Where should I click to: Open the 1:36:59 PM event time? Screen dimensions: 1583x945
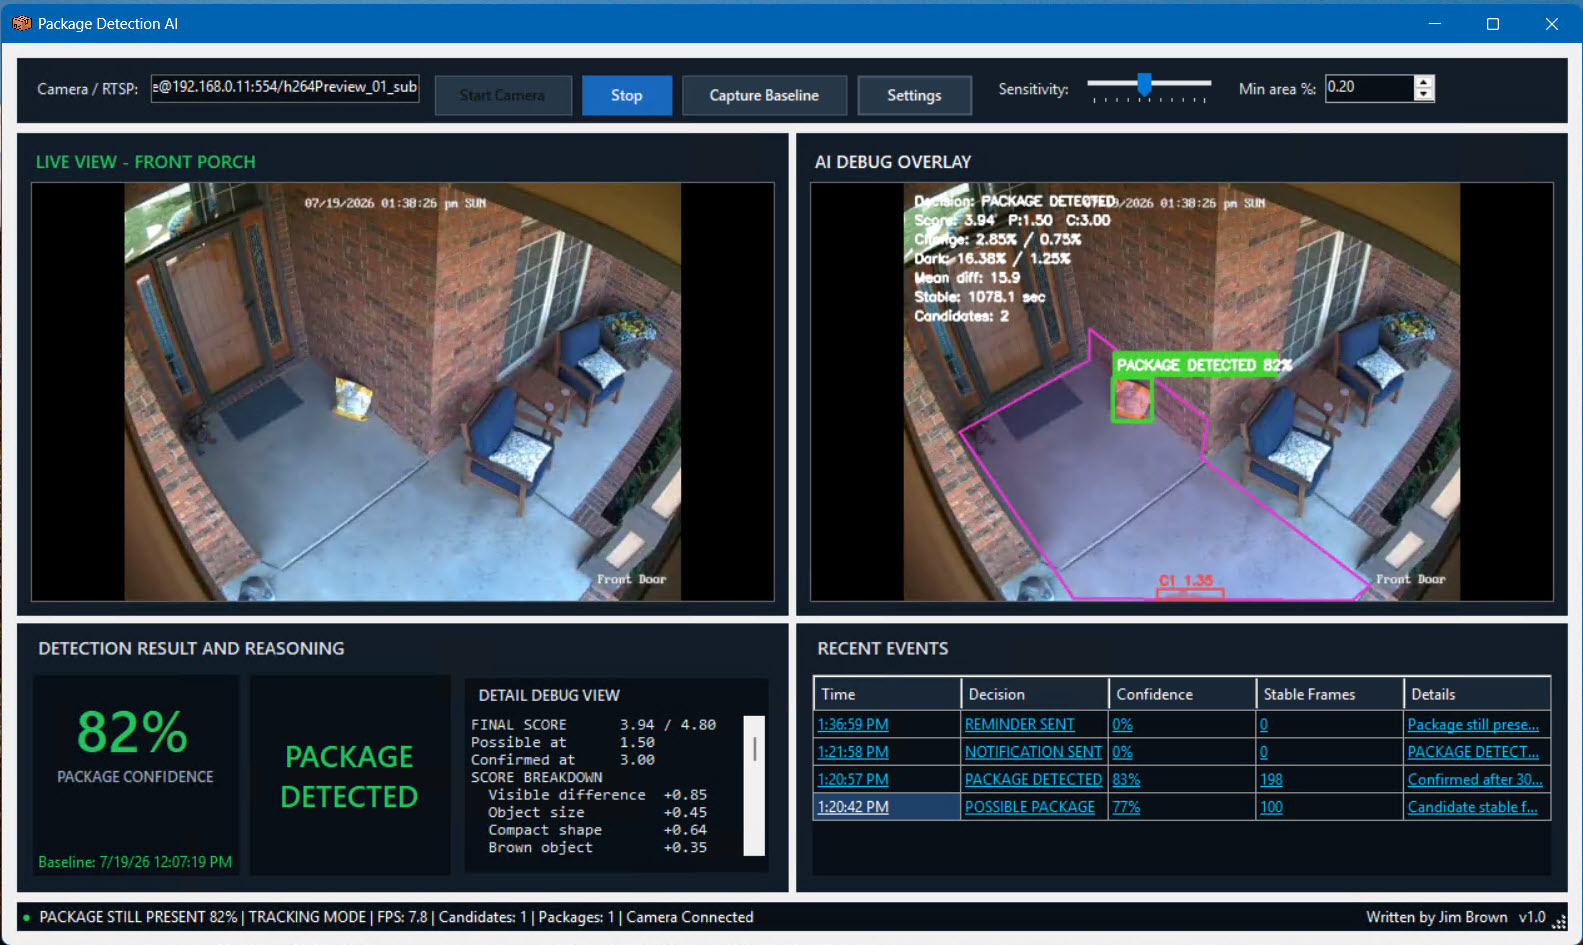(x=853, y=724)
